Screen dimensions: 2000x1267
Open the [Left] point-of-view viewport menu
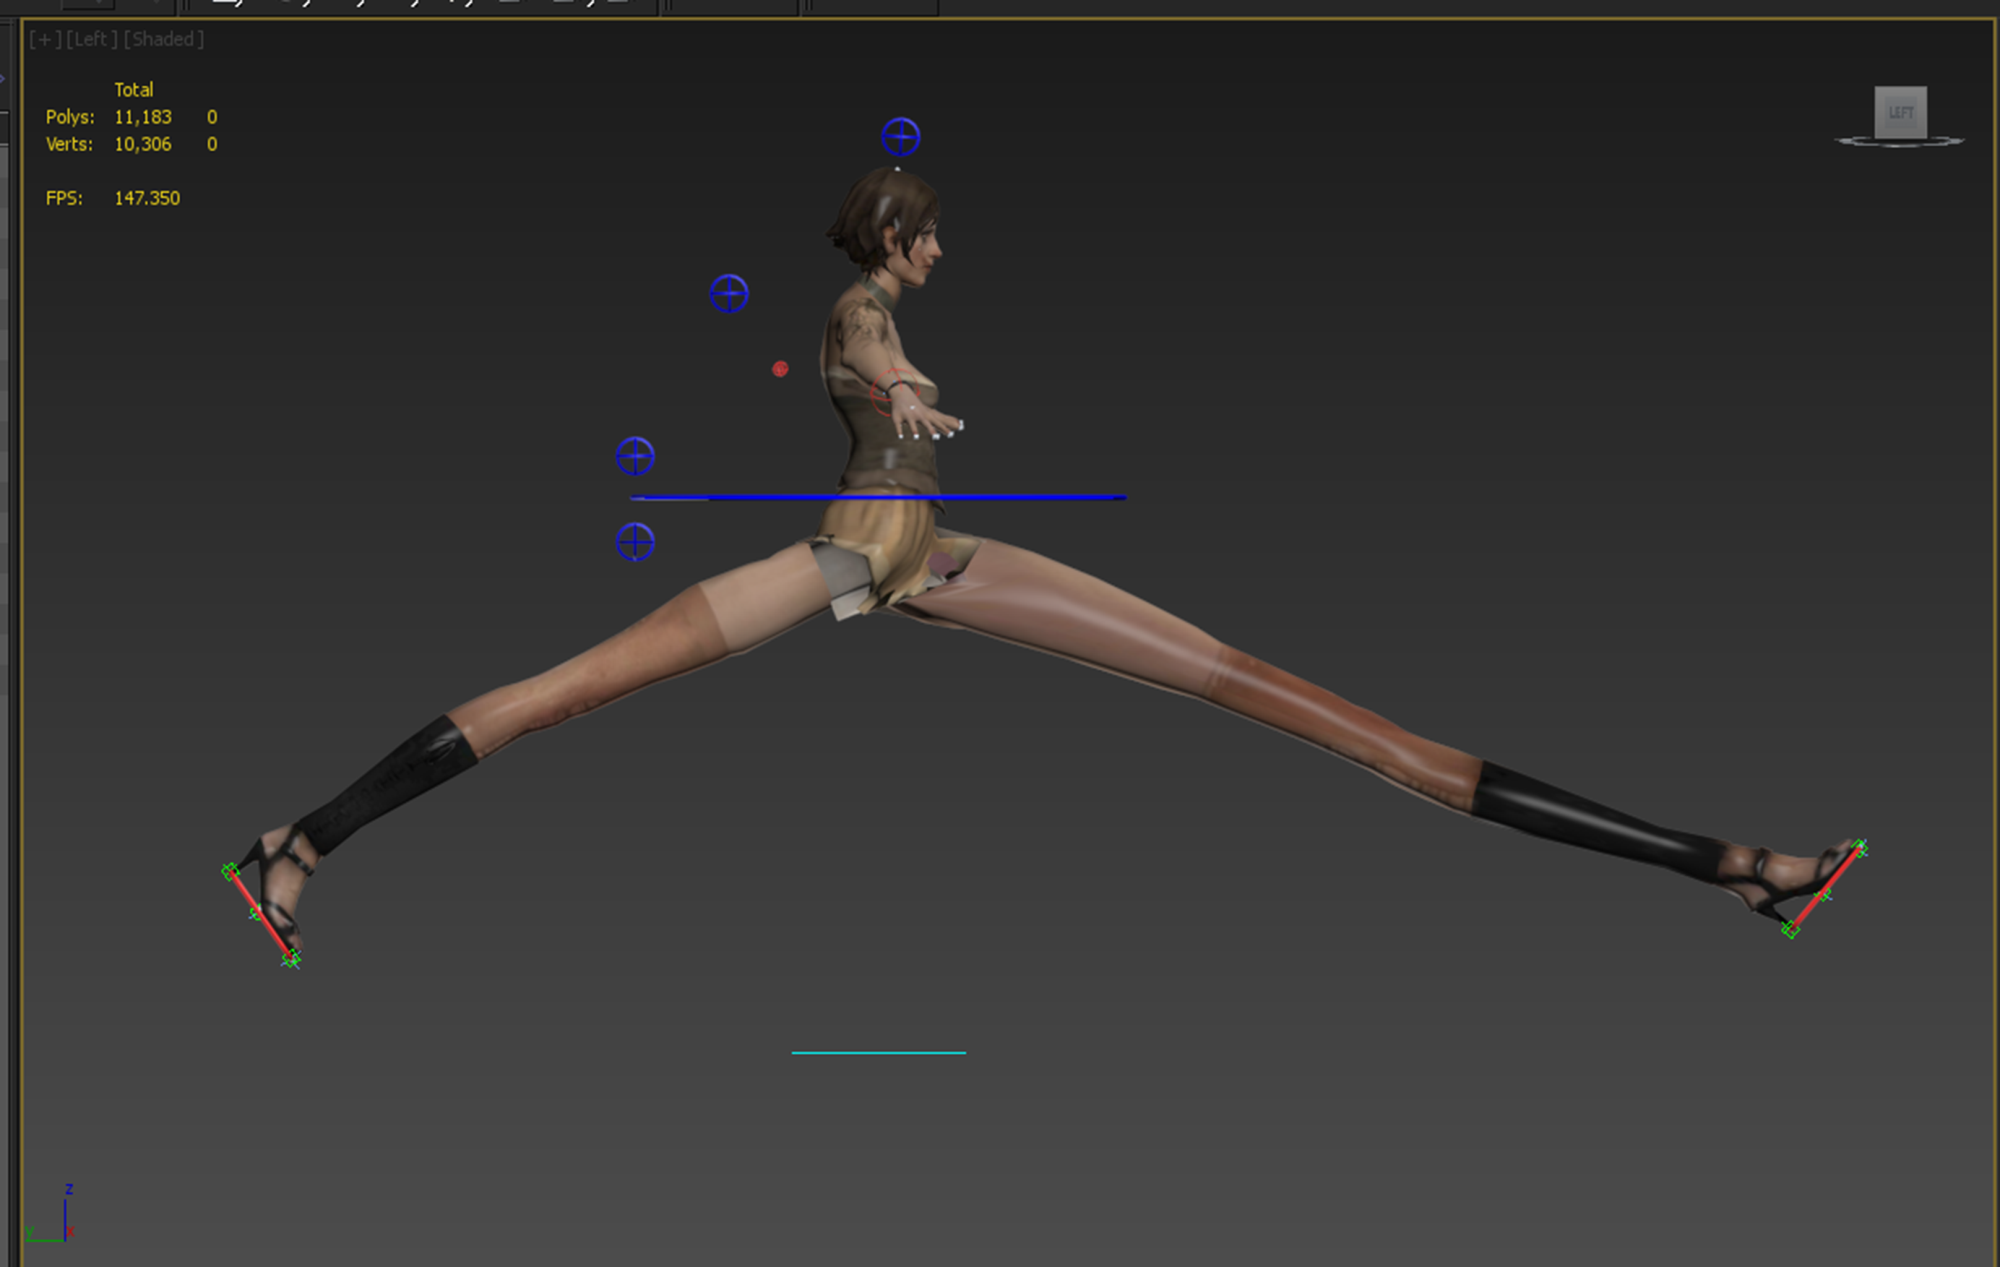tap(92, 39)
